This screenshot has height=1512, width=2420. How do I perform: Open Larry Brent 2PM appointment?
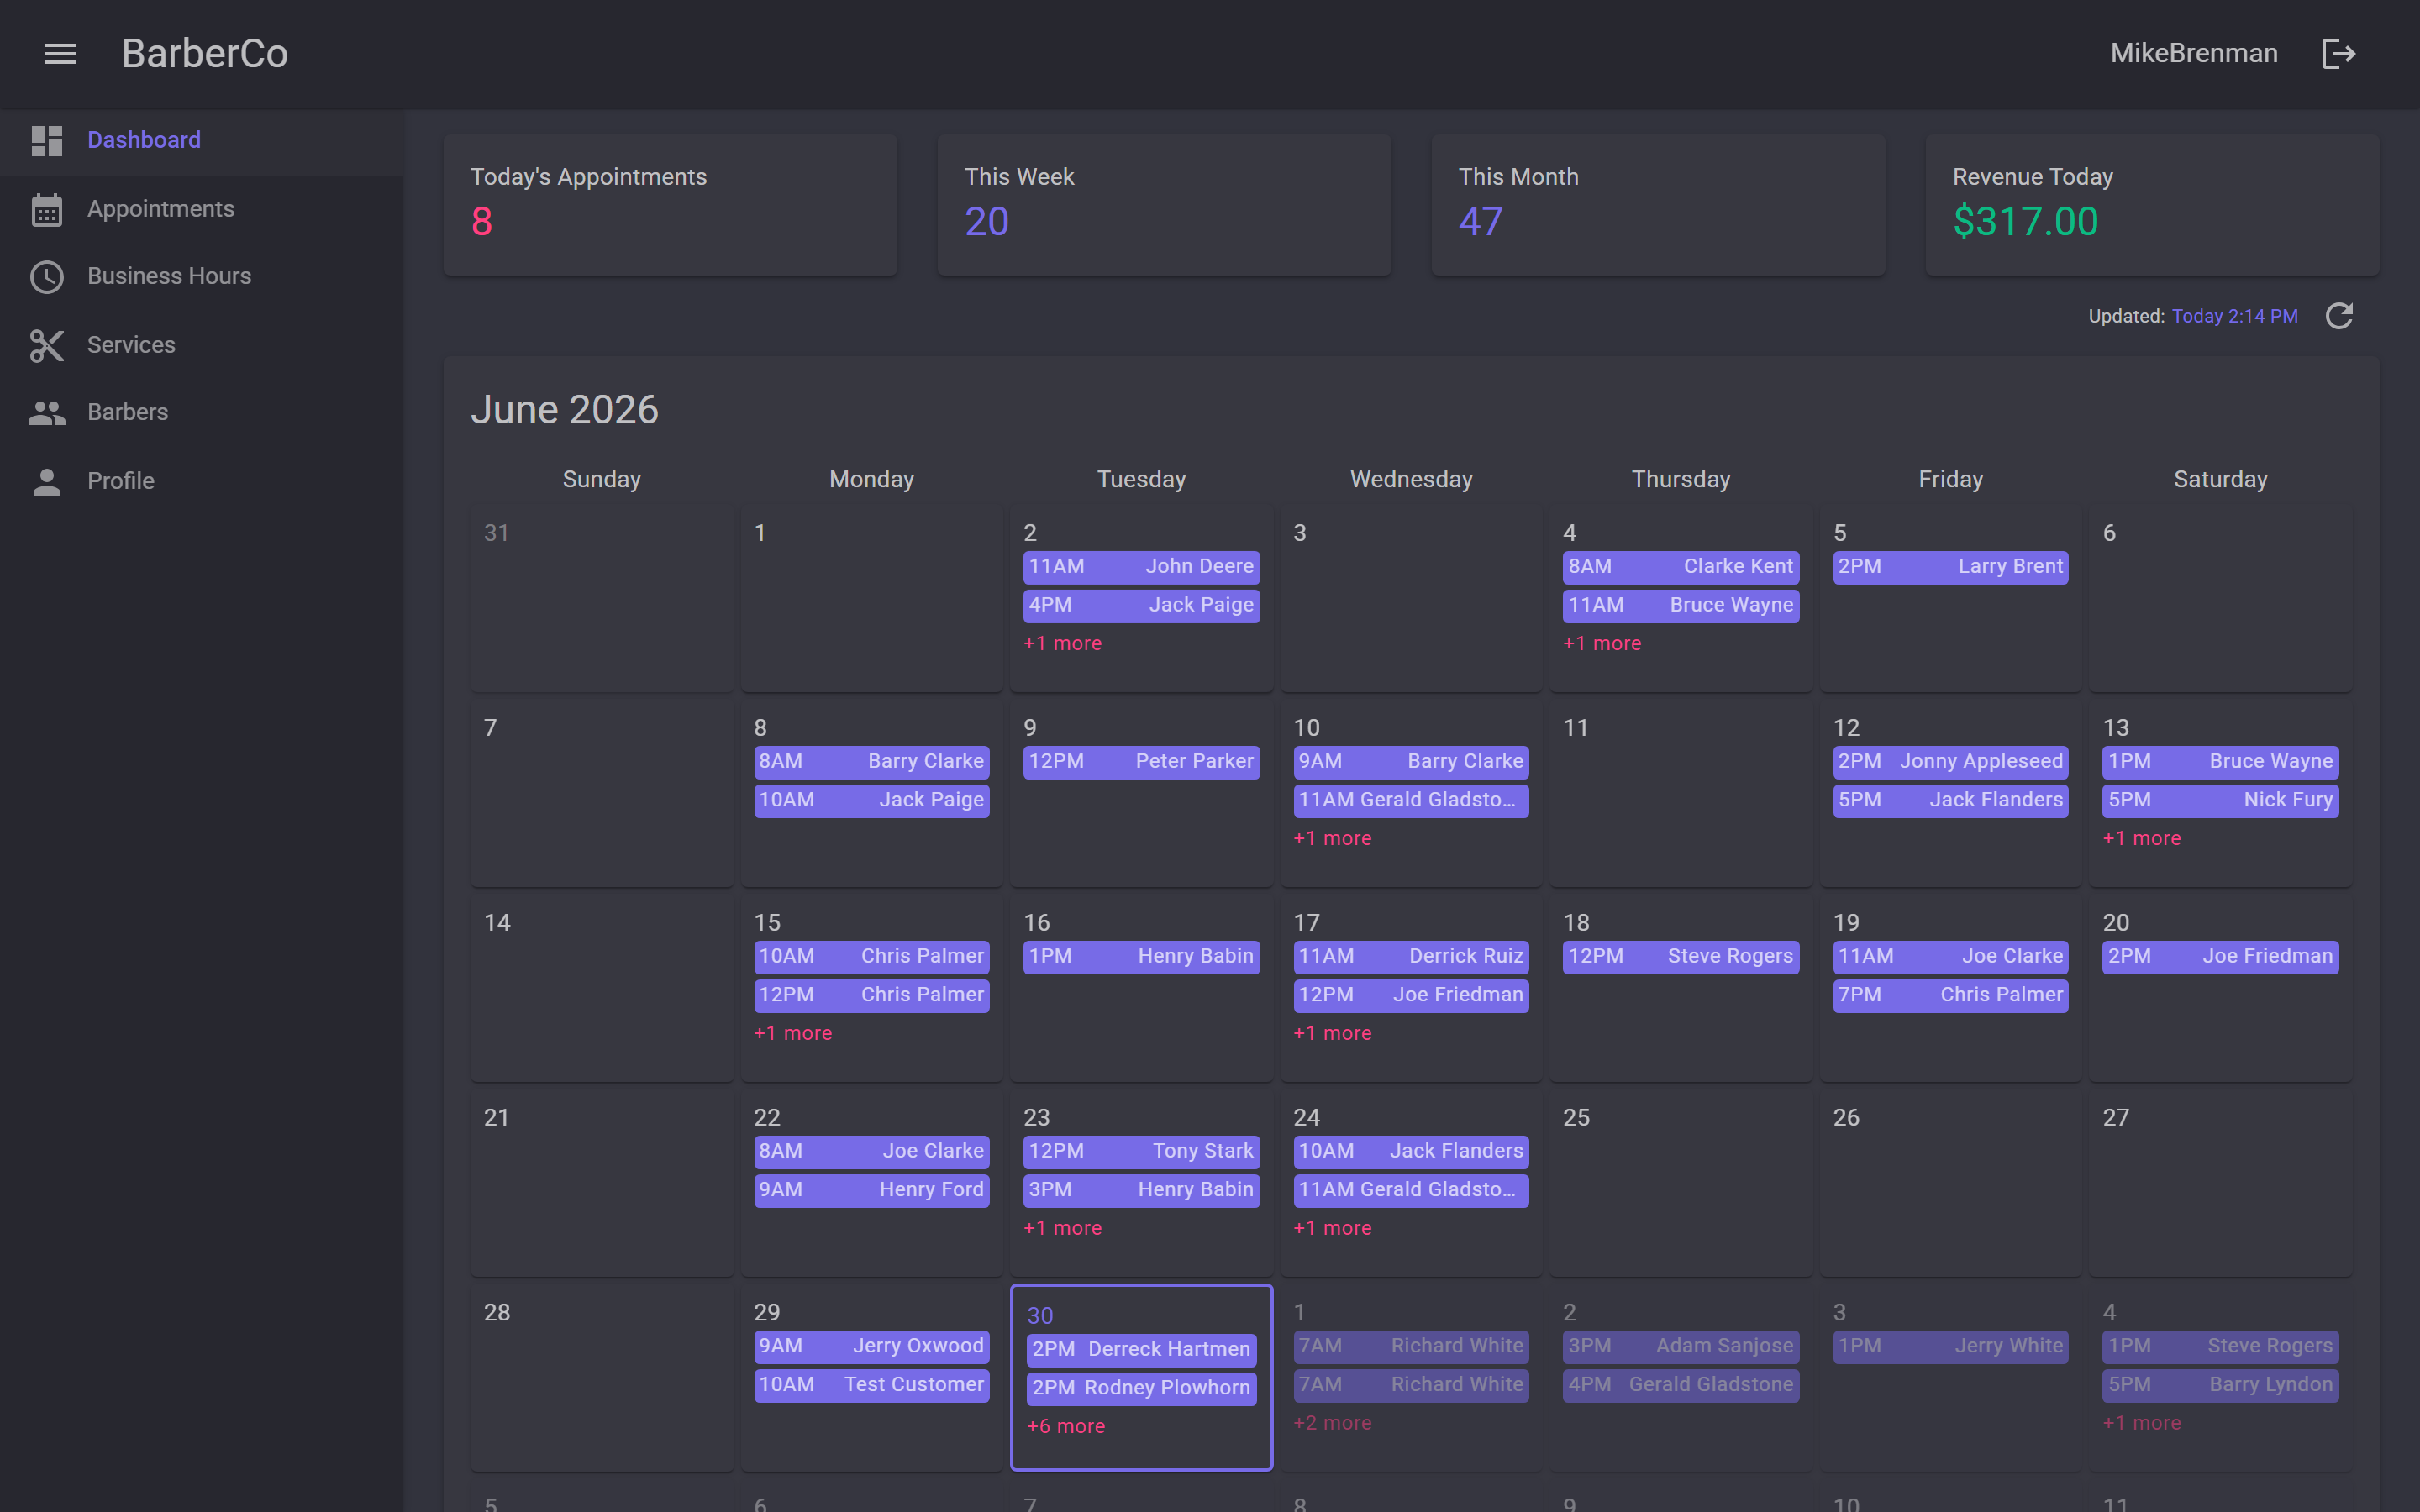(1950, 566)
